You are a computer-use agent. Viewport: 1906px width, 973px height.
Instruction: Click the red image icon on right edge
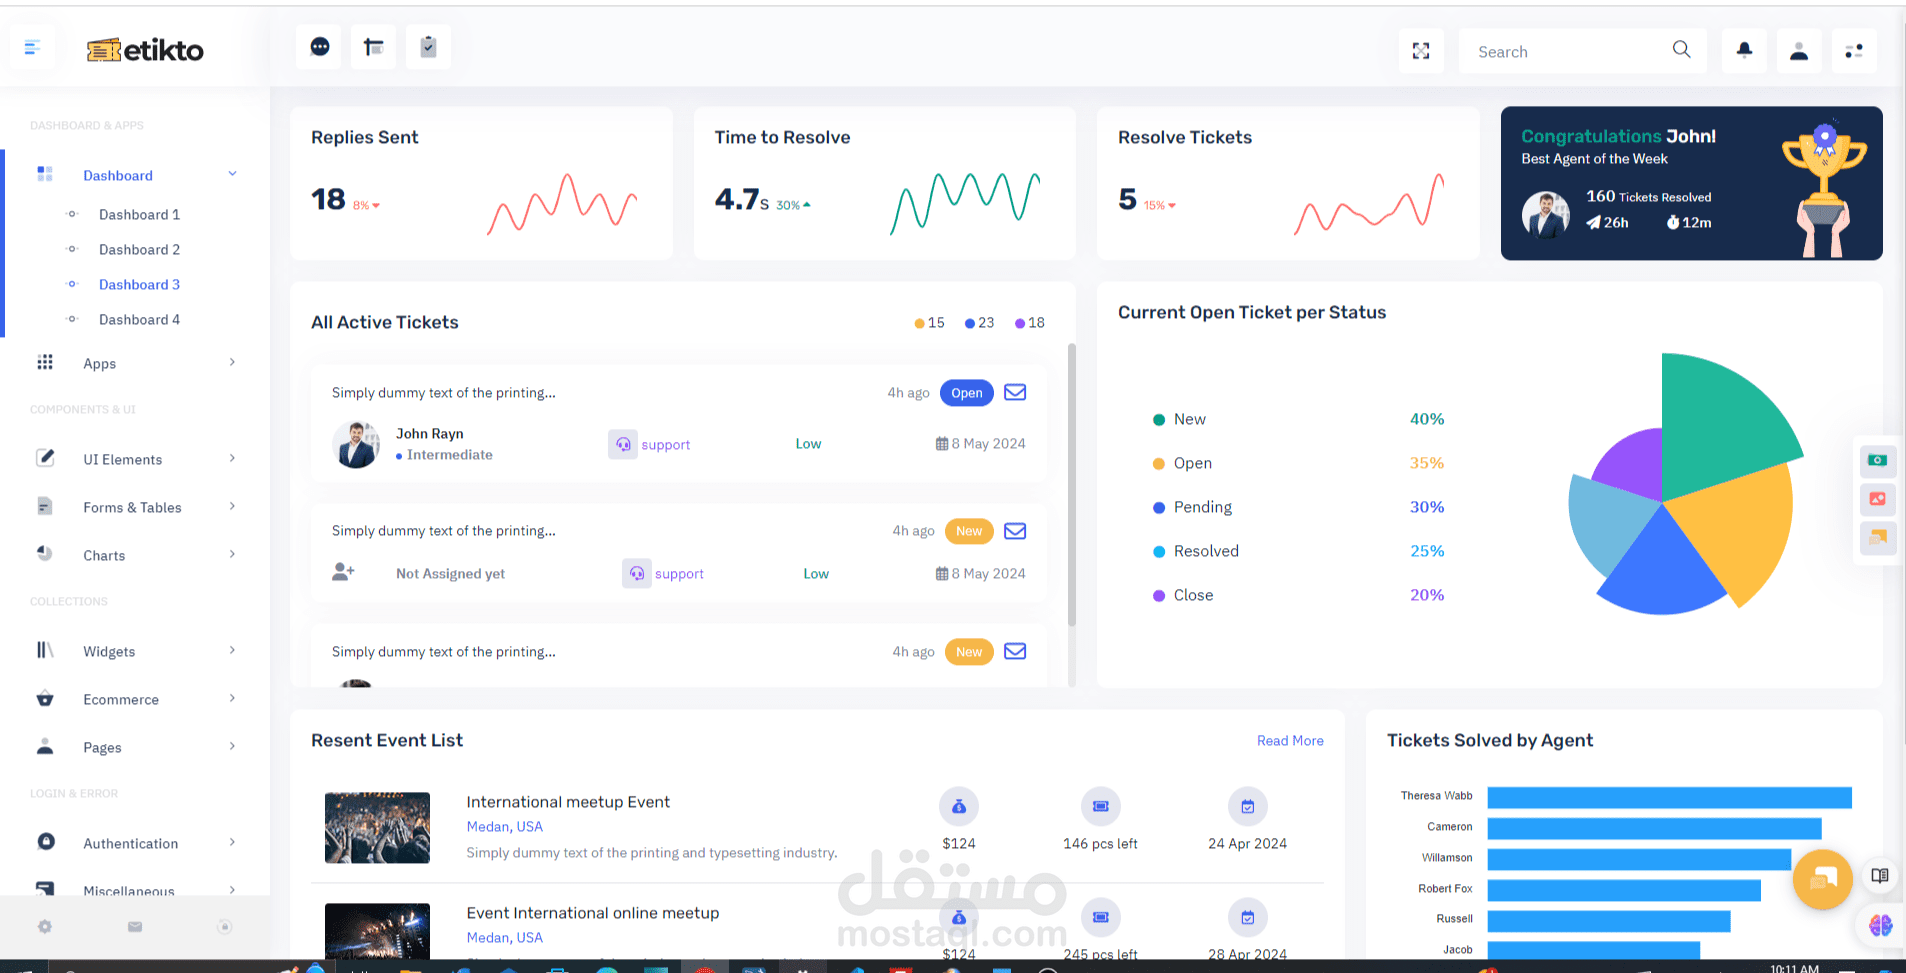(x=1878, y=499)
